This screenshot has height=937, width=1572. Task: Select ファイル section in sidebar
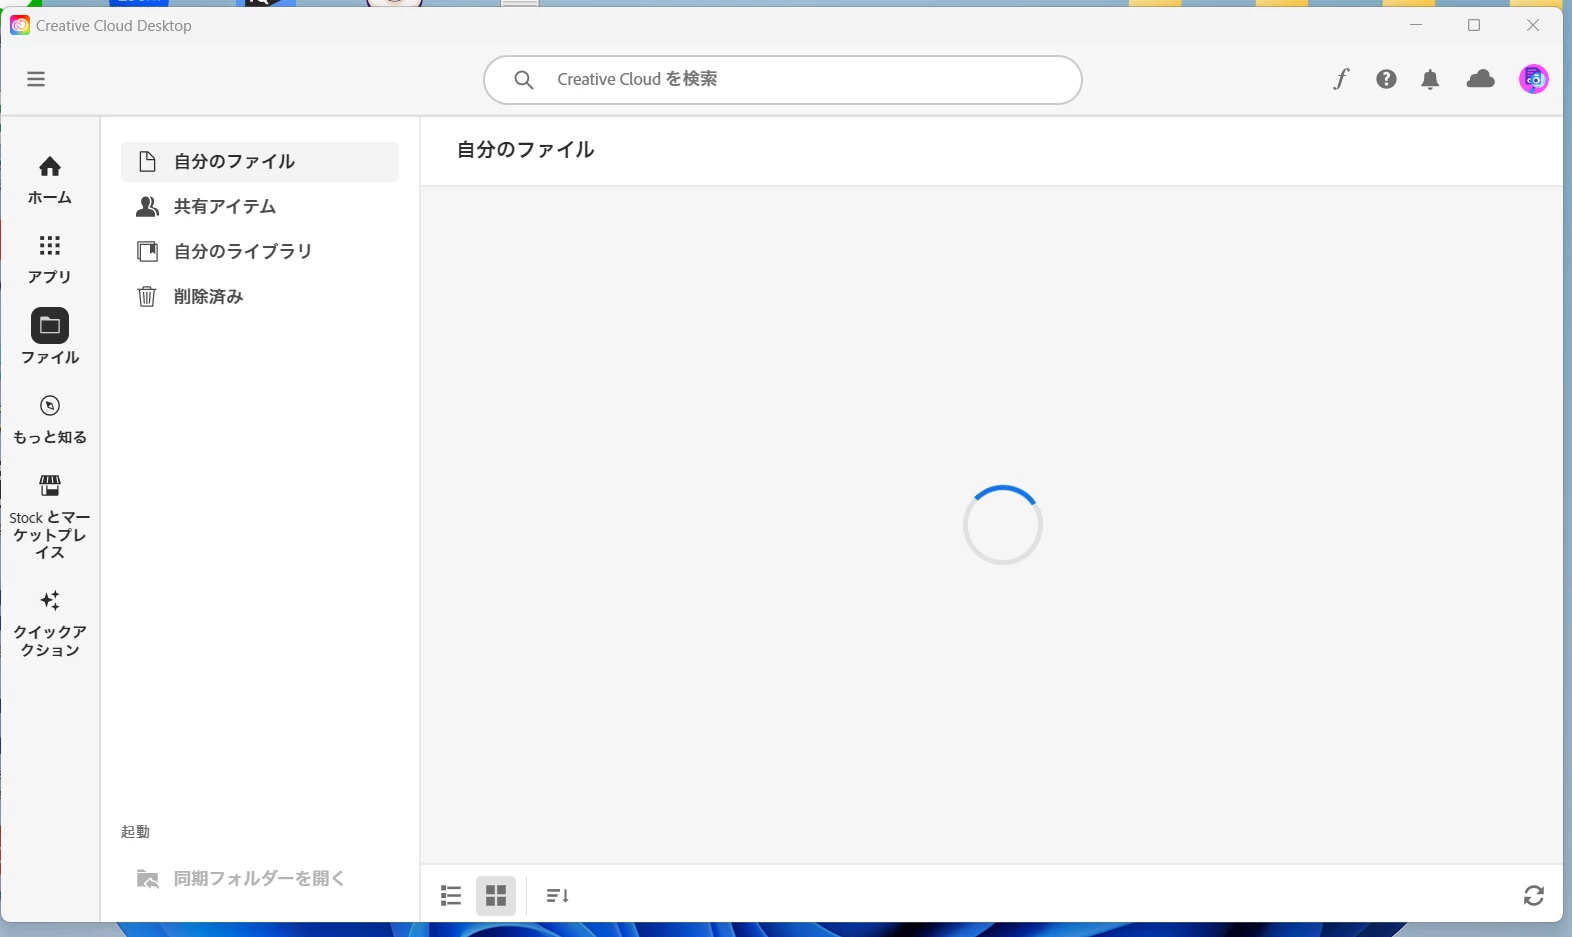click(50, 337)
